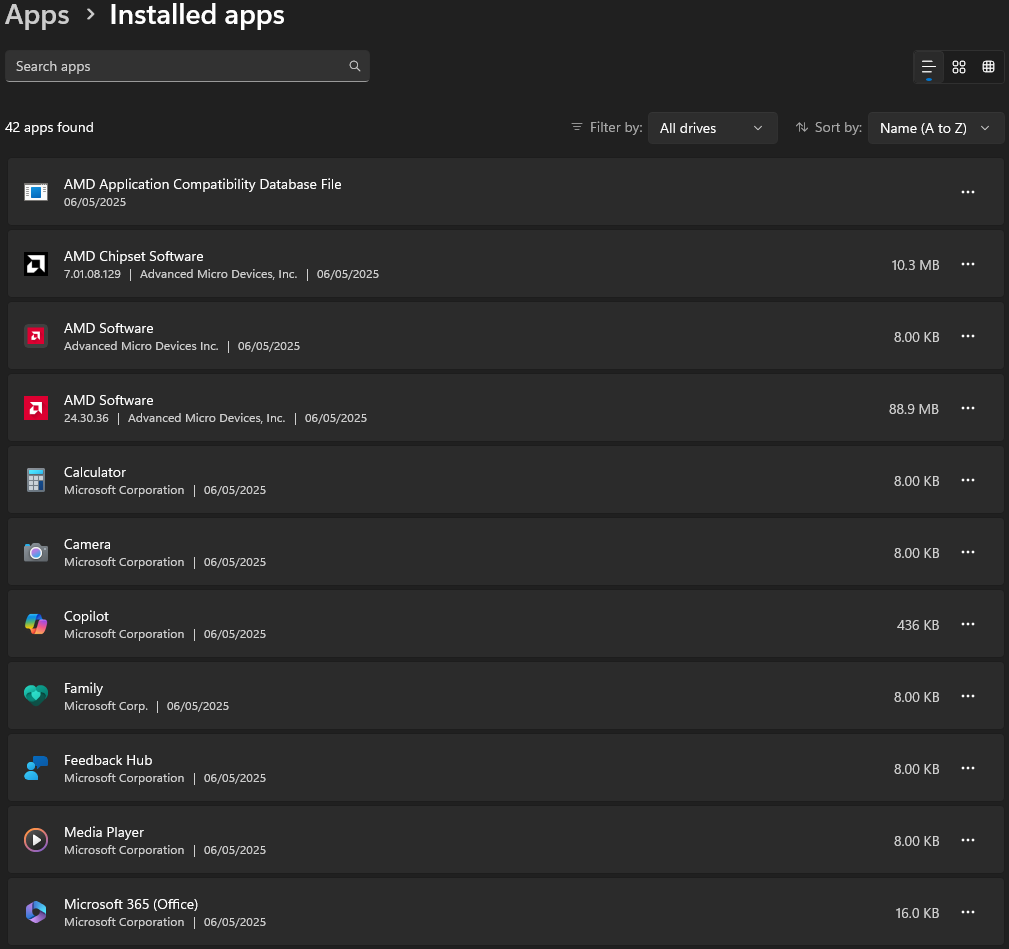Open more options for AMD Software 88.9 MB
The width and height of the screenshot is (1009, 949).
pos(968,408)
